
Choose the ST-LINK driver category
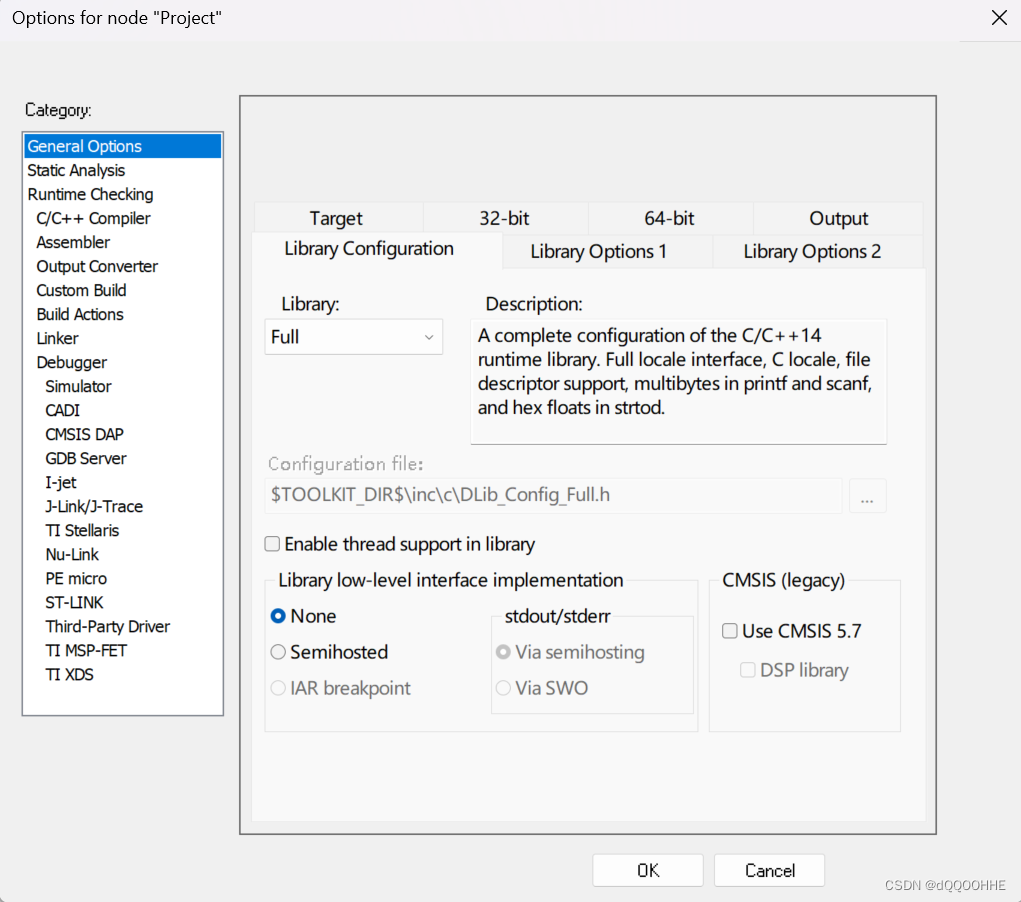pyautogui.click(x=74, y=602)
